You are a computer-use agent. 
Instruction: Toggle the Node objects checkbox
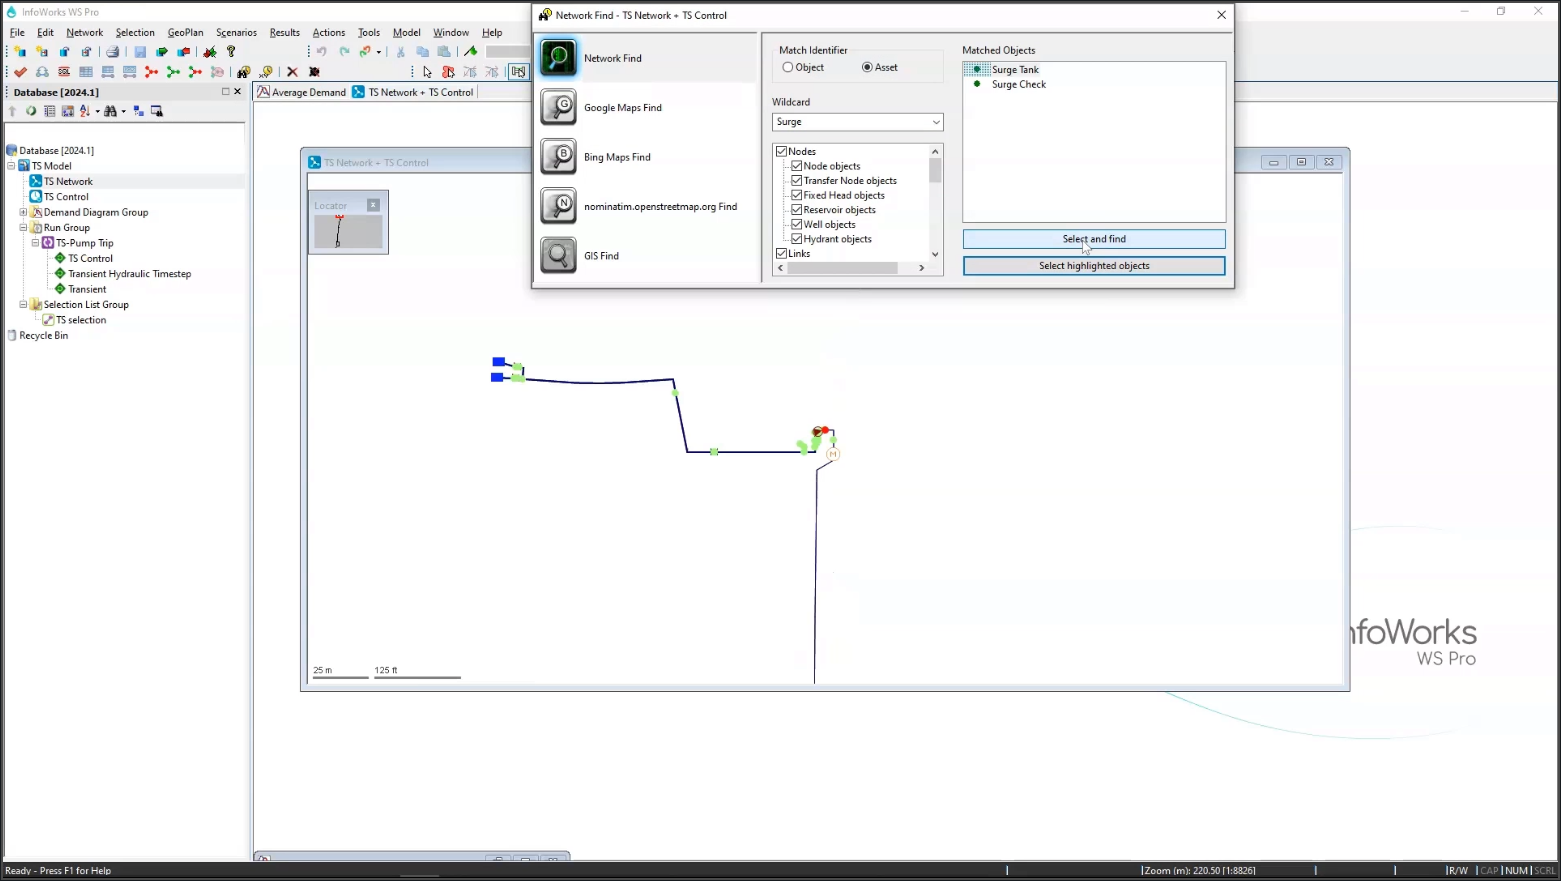pos(797,166)
